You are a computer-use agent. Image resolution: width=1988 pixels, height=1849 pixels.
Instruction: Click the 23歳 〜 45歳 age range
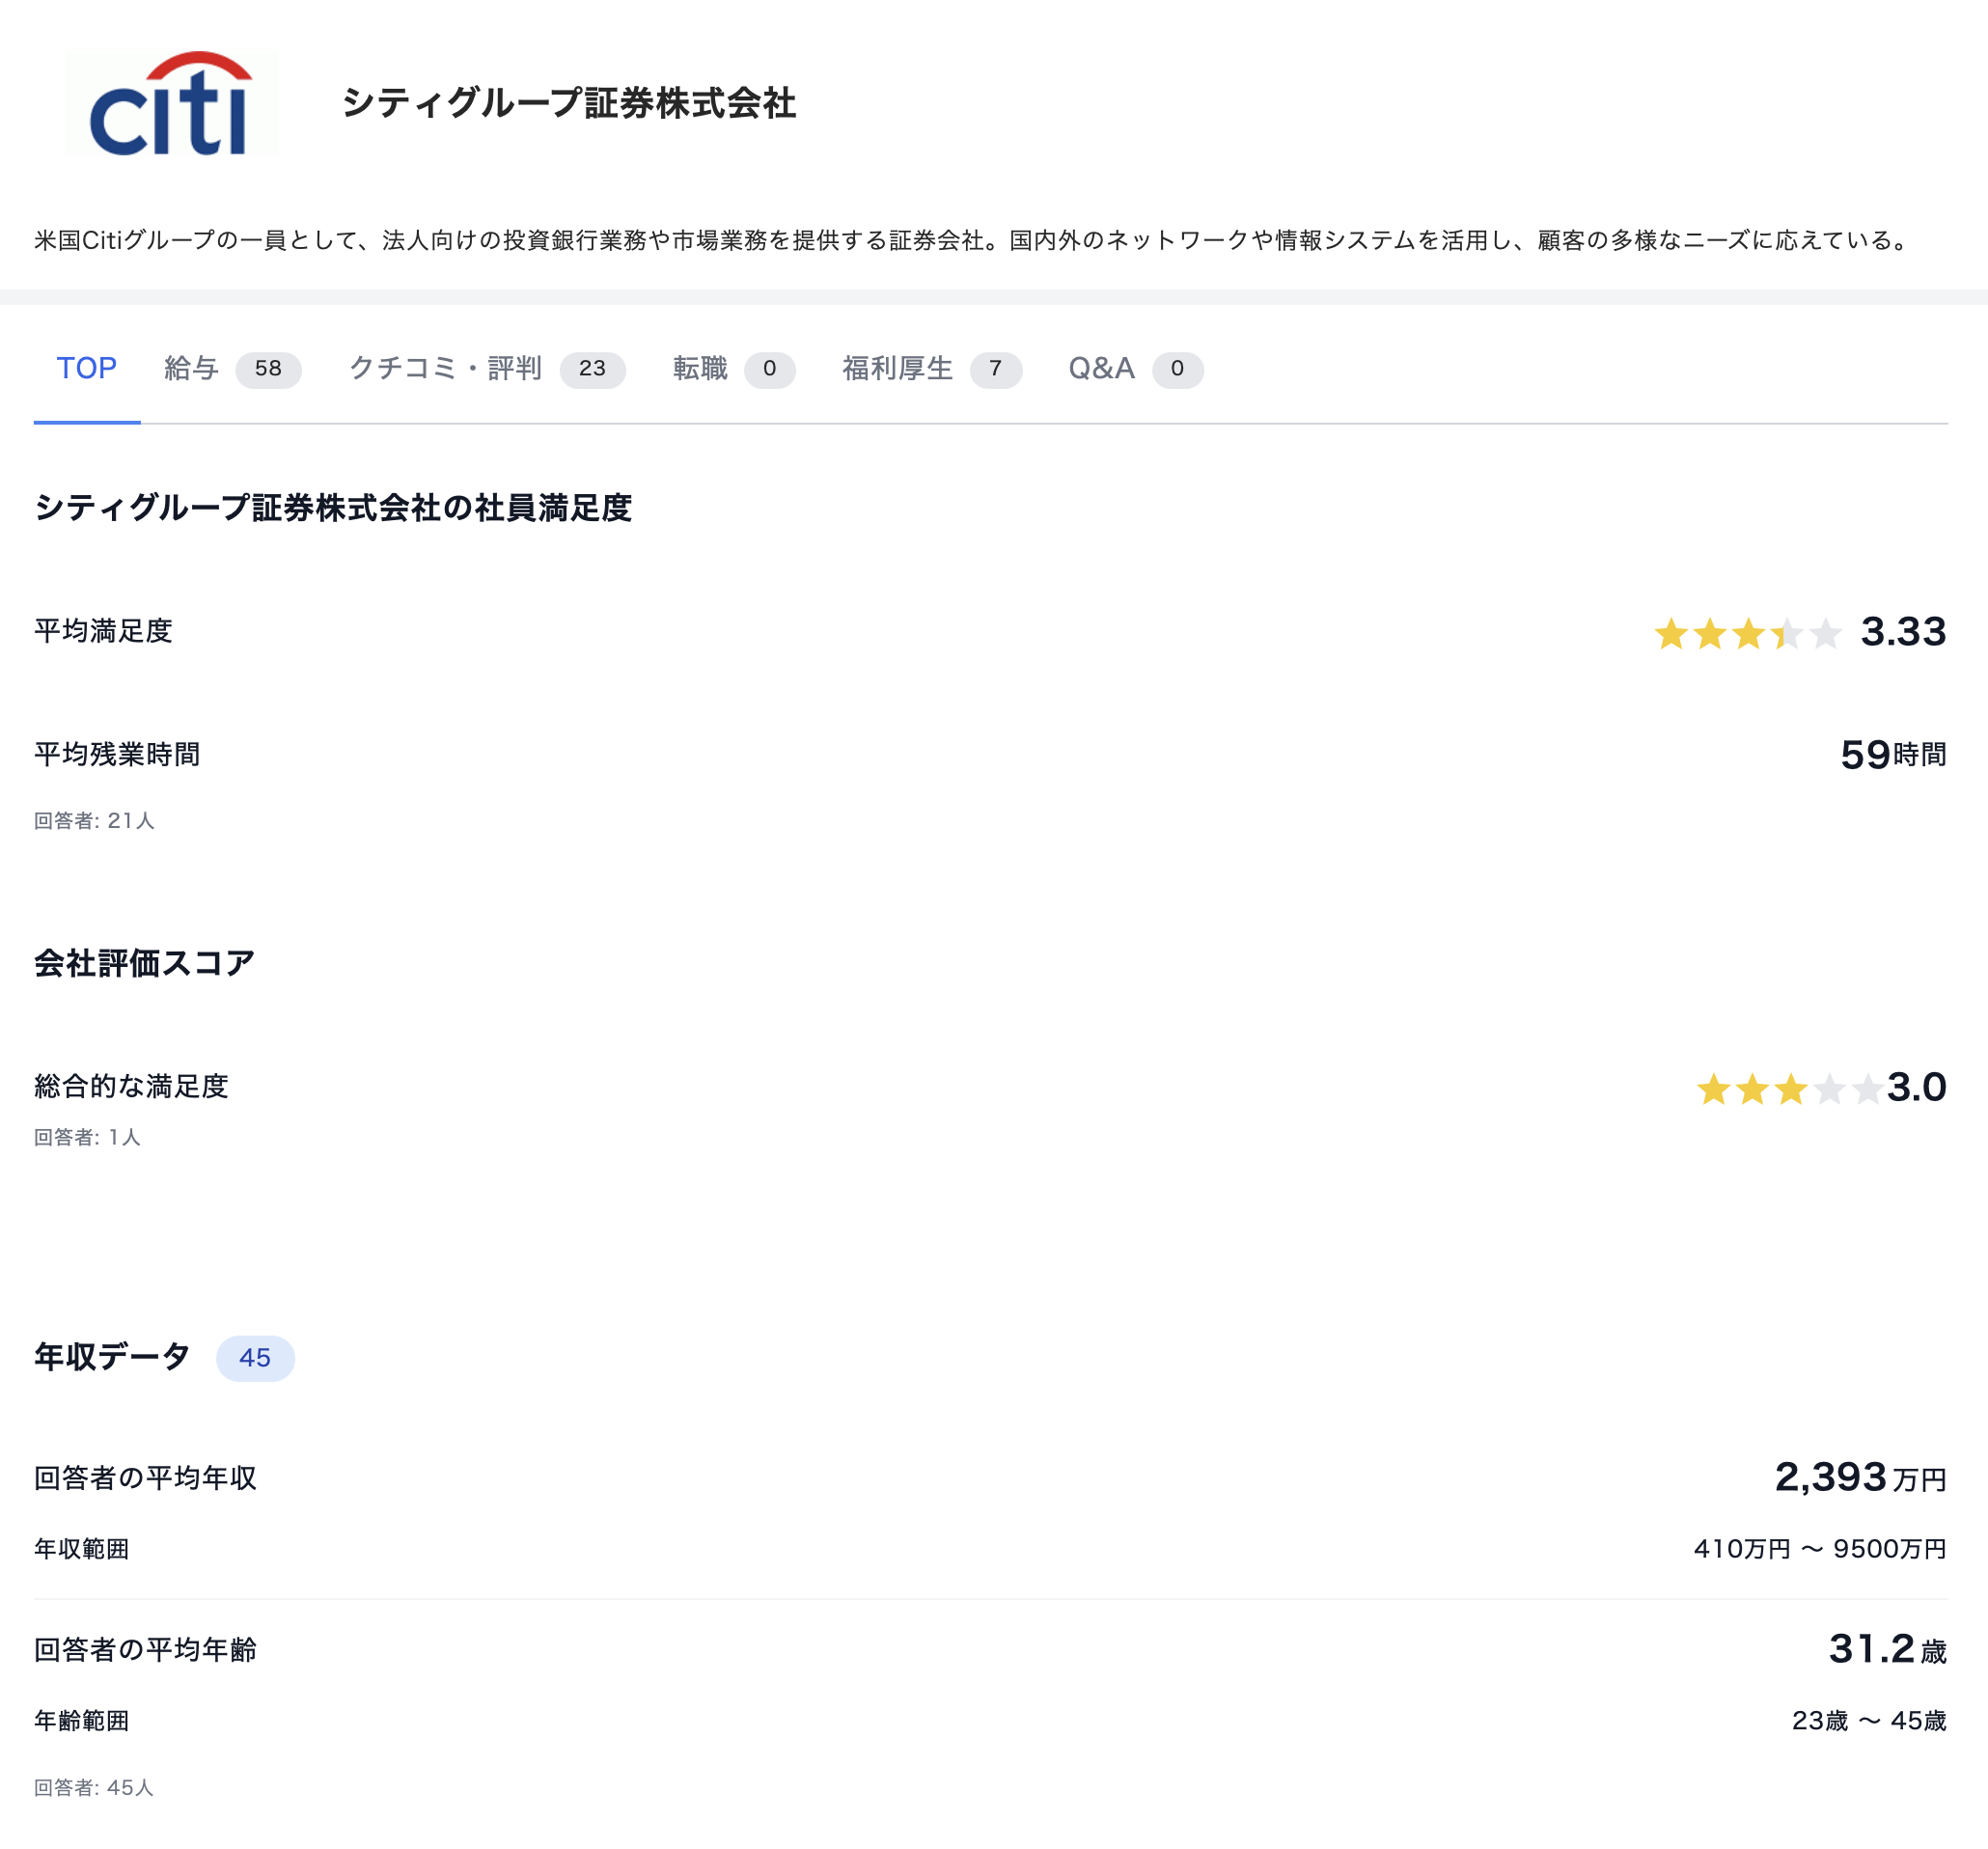coord(1869,1722)
